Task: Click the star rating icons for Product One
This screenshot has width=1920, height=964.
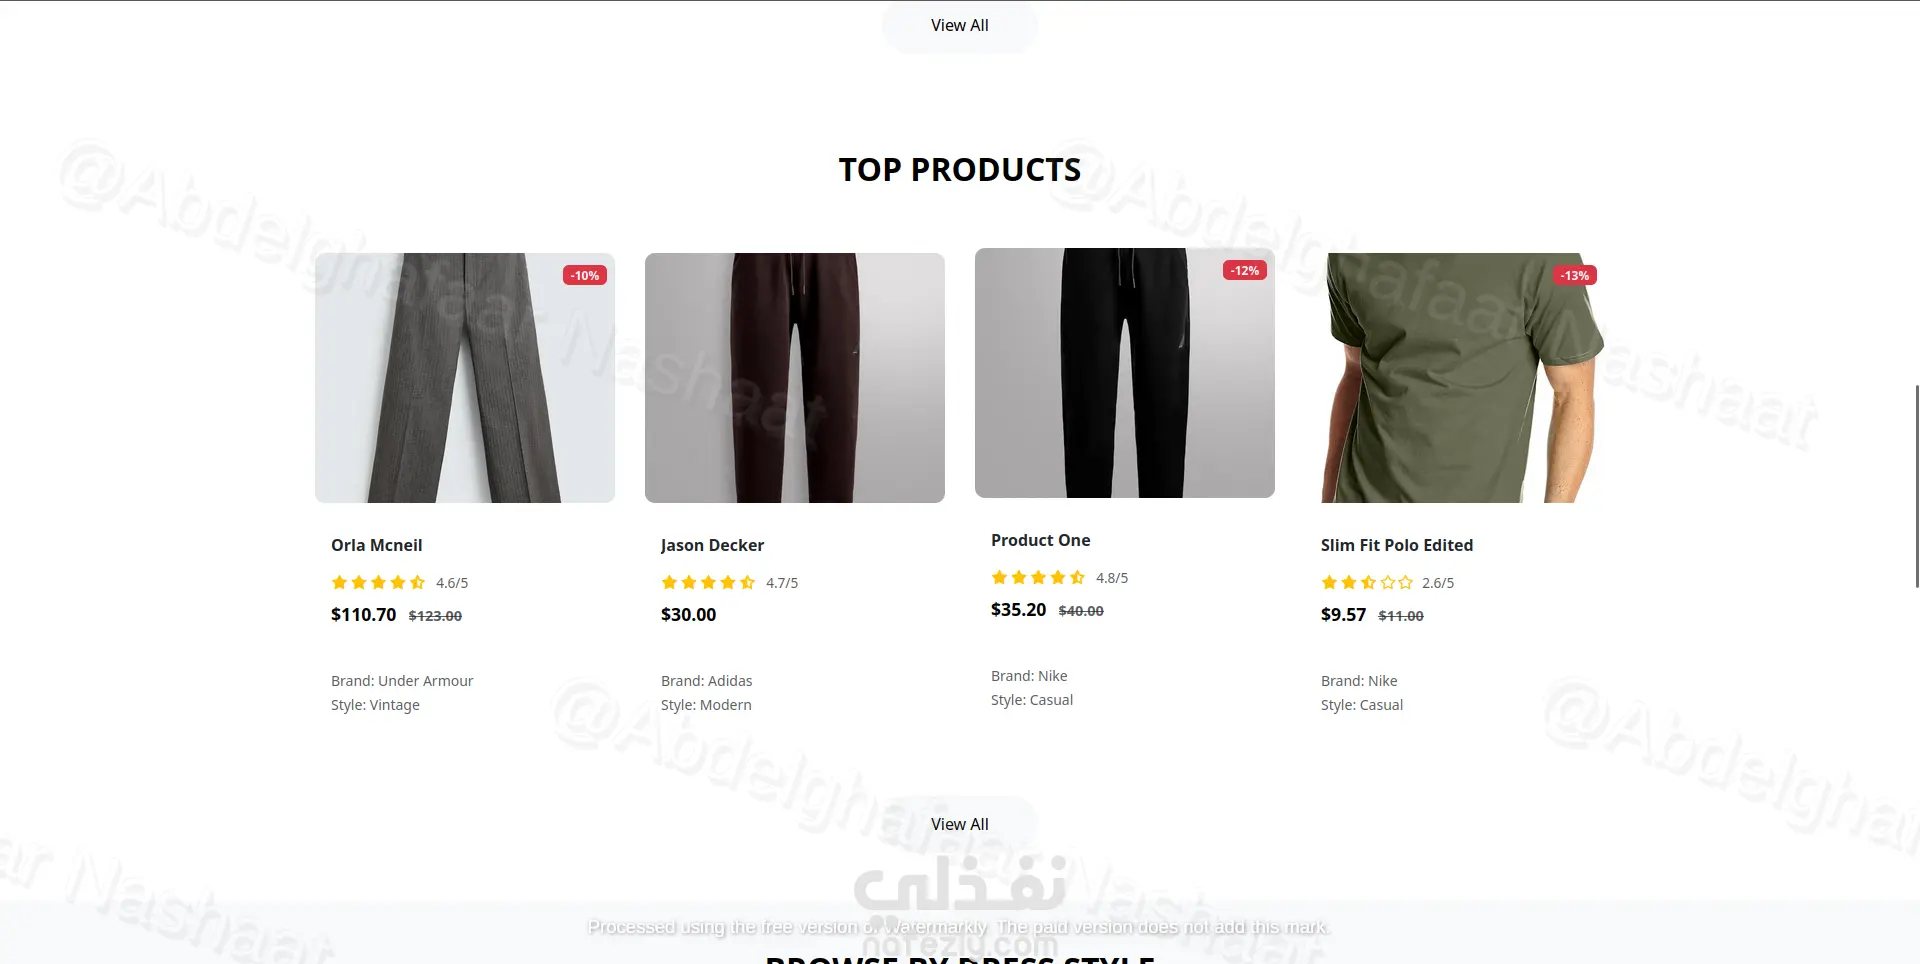Action: pyautogui.click(x=1038, y=577)
